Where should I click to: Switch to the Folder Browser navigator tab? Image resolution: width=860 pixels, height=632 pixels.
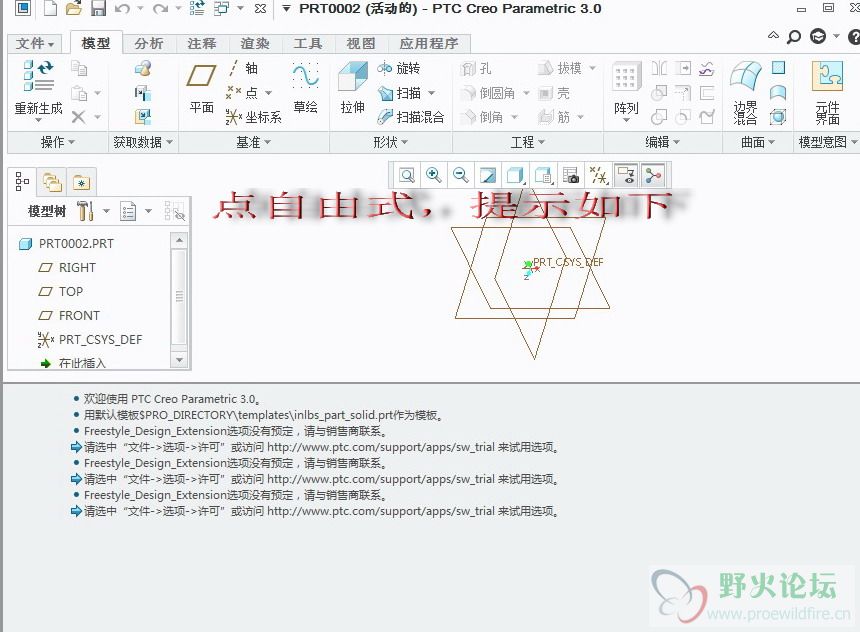[x=52, y=182]
